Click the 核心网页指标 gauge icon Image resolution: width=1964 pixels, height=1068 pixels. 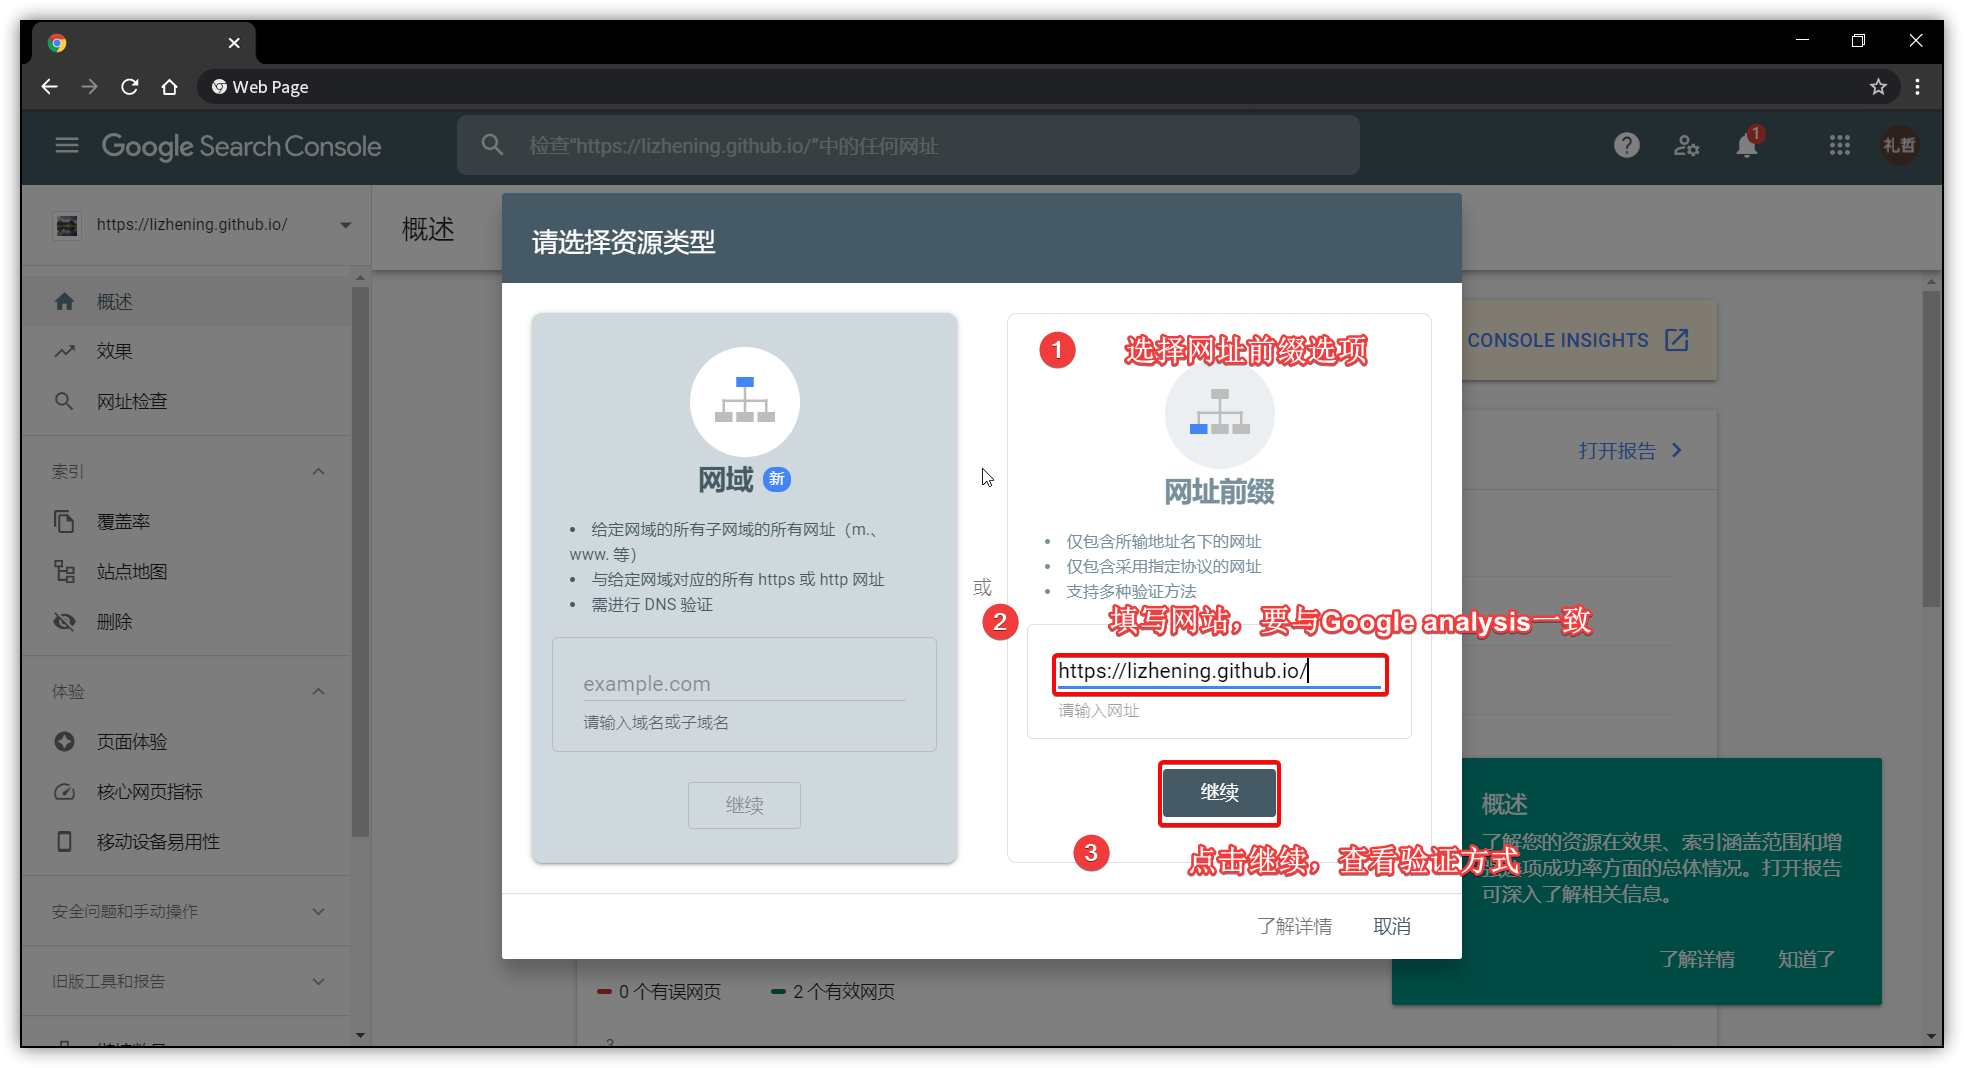[64, 791]
